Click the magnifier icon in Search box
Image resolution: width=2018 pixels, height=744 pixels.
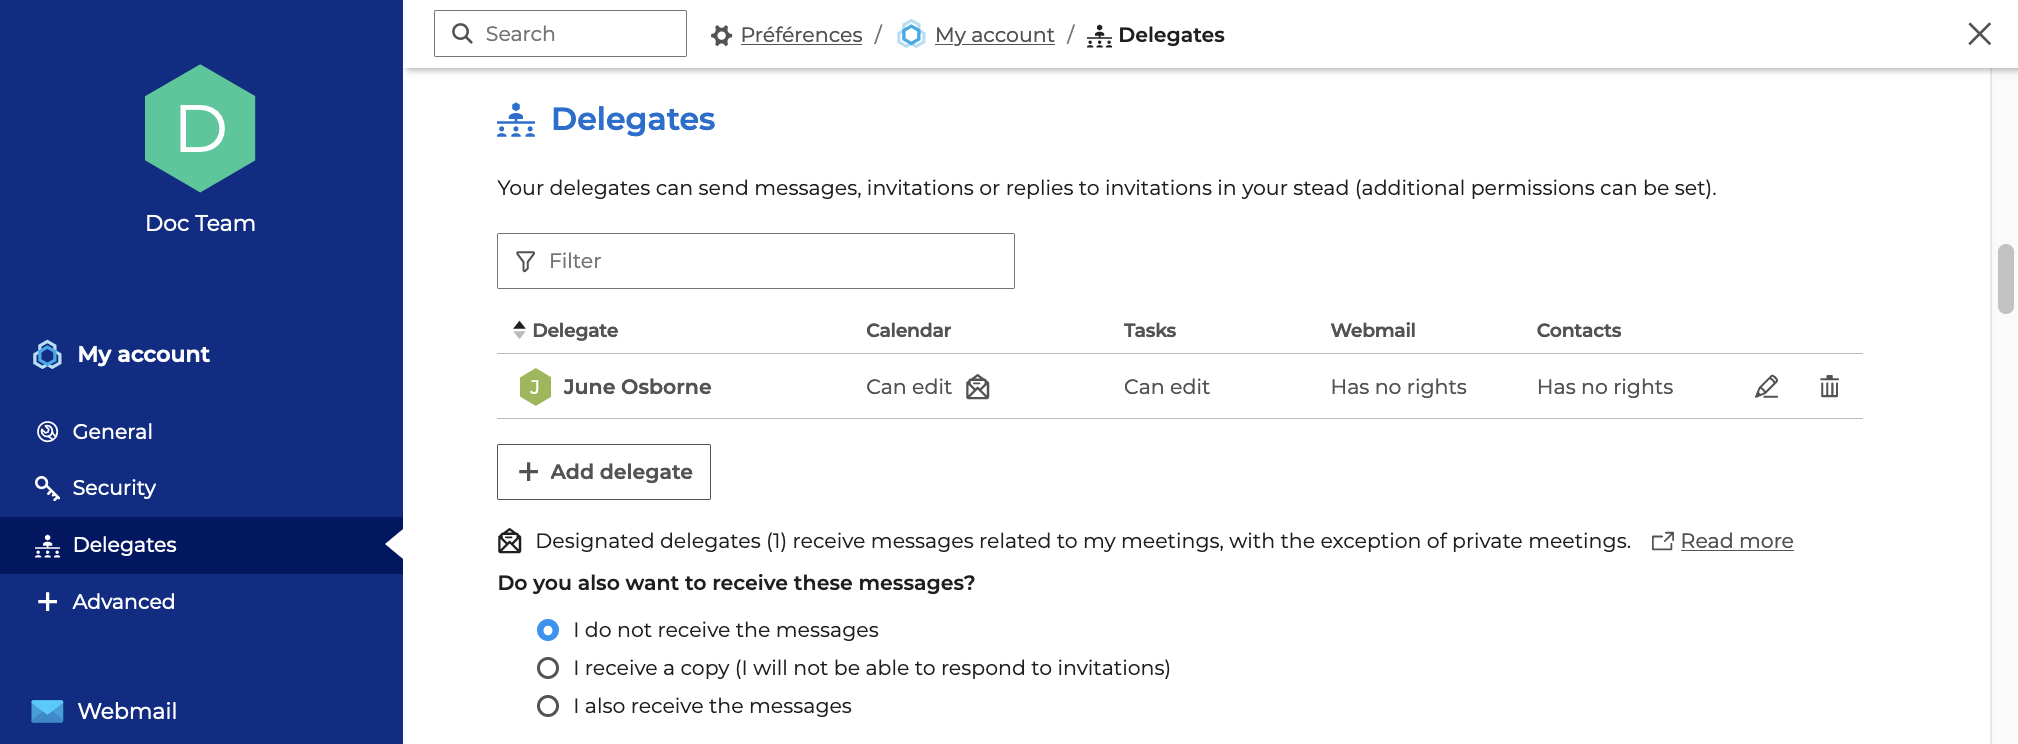pos(462,34)
